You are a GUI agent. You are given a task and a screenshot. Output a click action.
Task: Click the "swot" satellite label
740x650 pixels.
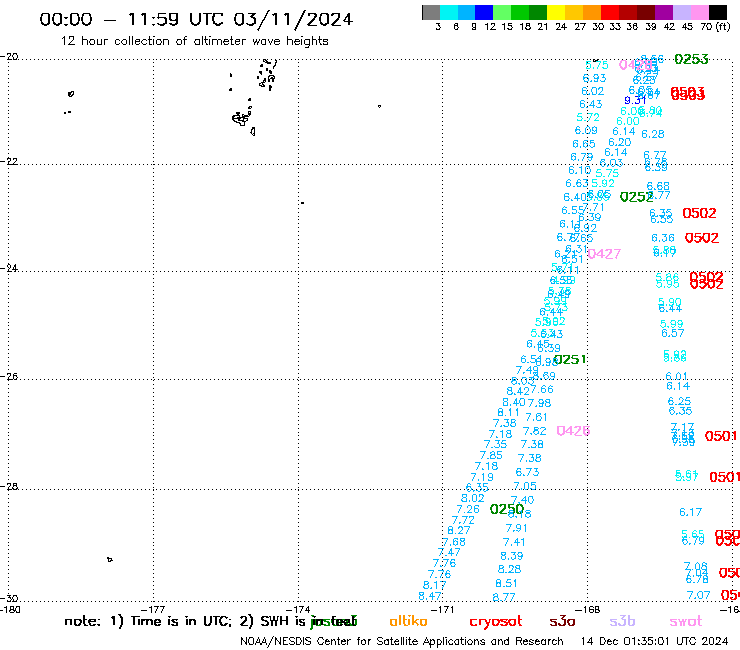686,622
